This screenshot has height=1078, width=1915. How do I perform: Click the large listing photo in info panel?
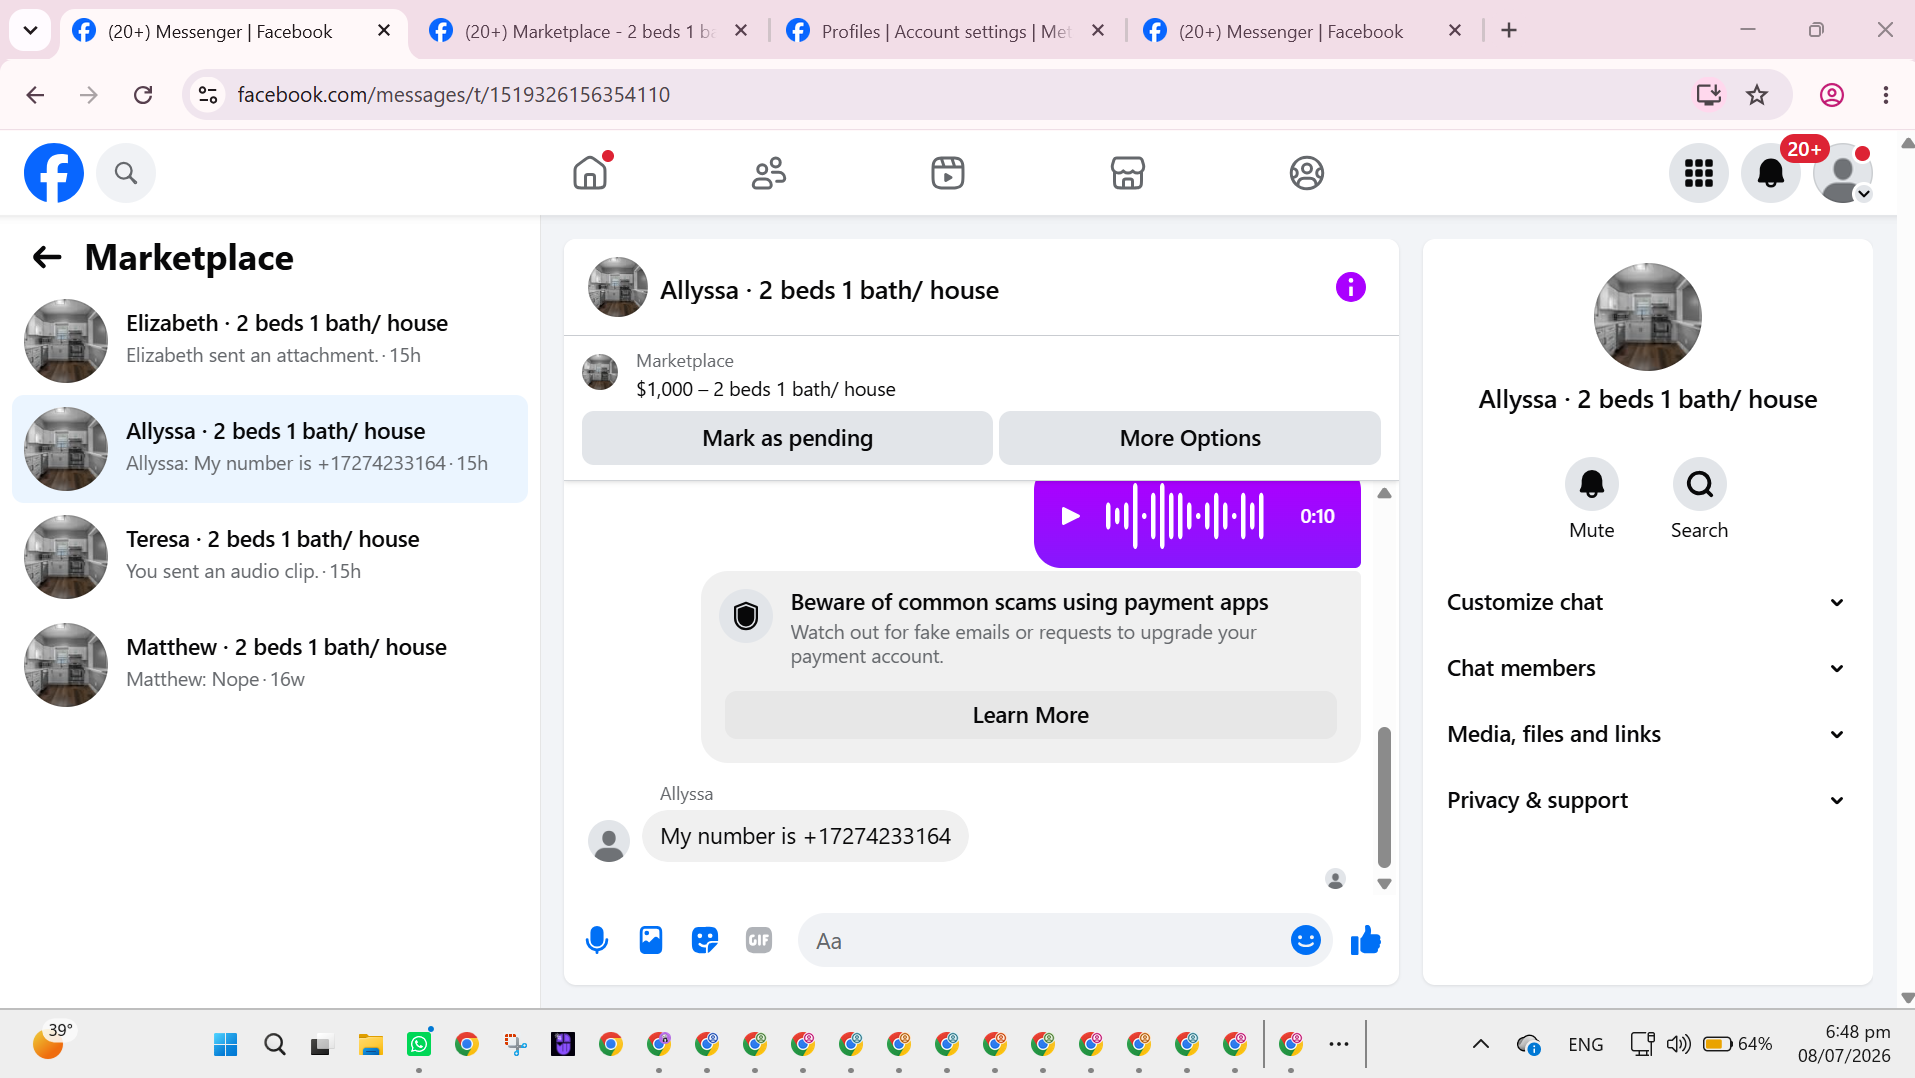(1647, 317)
